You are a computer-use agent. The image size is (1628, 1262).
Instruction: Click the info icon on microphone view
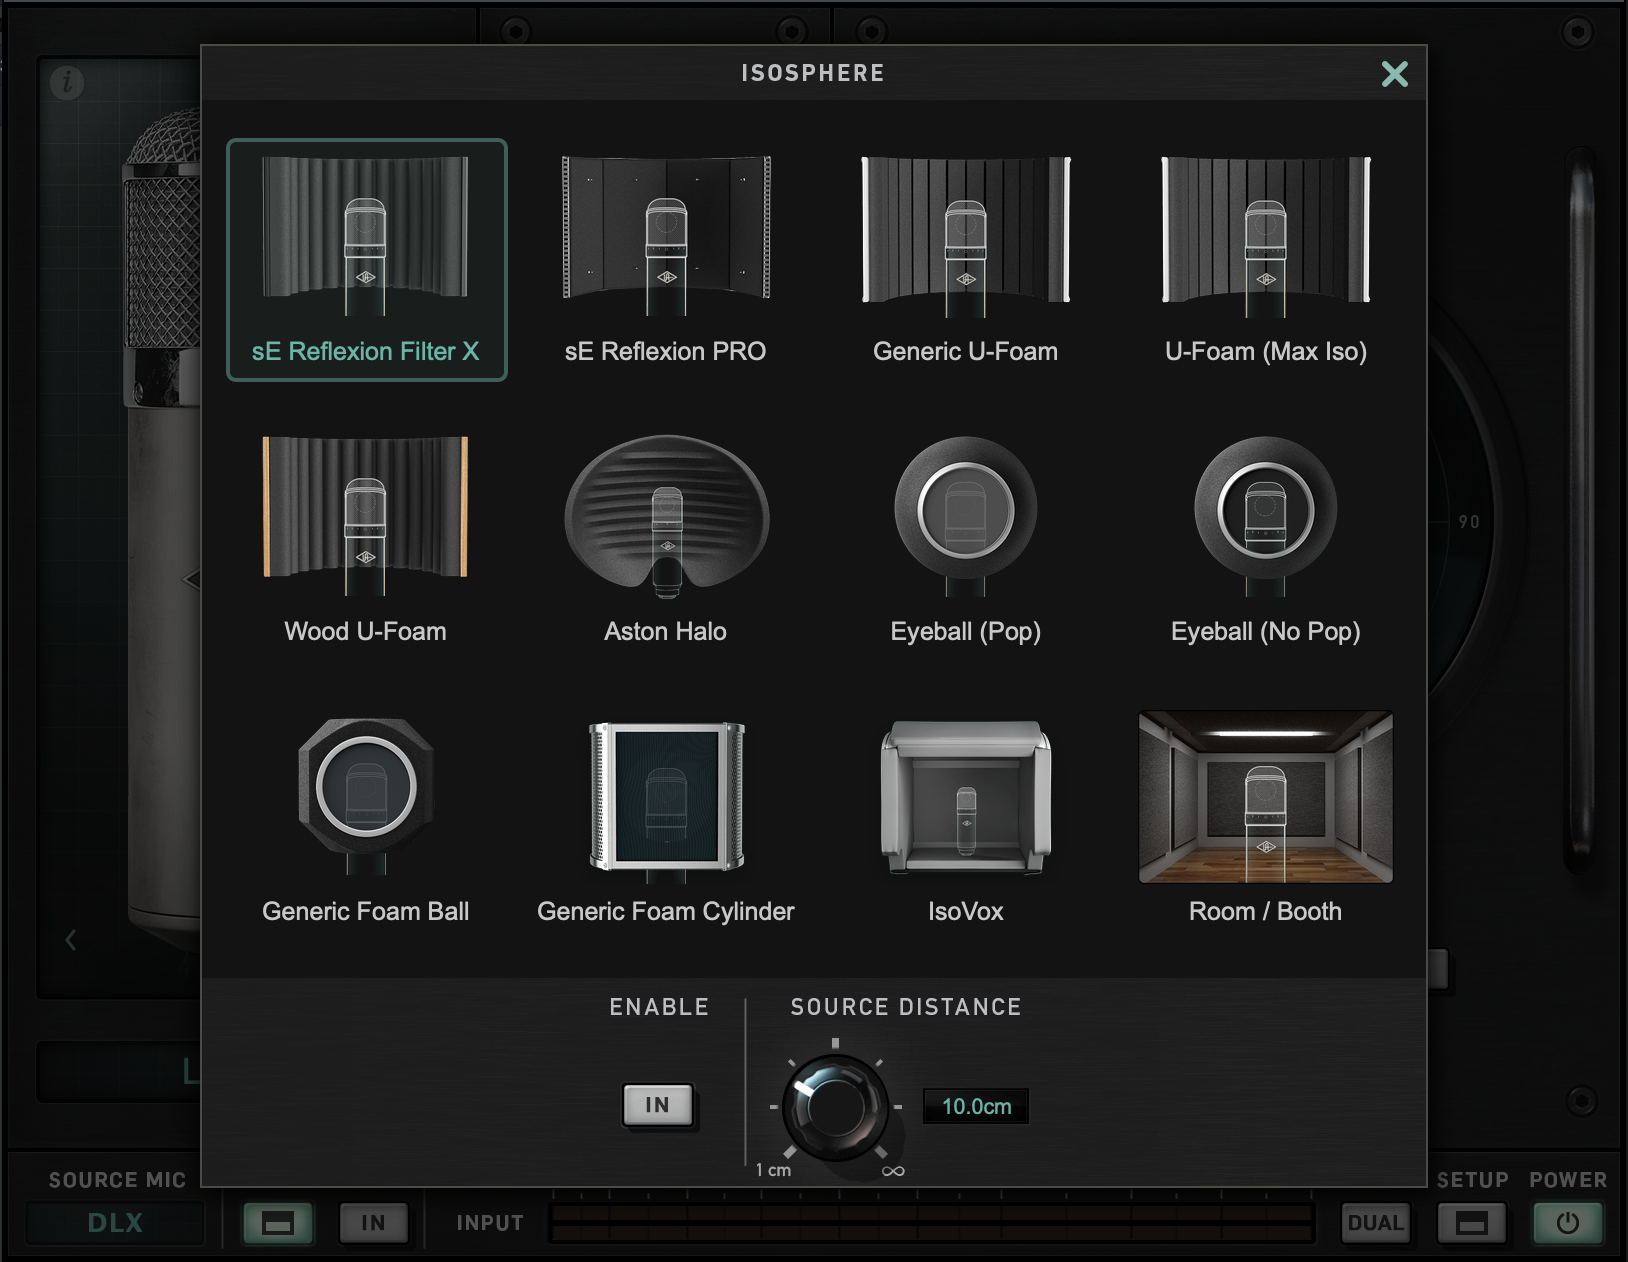click(67, 82)
